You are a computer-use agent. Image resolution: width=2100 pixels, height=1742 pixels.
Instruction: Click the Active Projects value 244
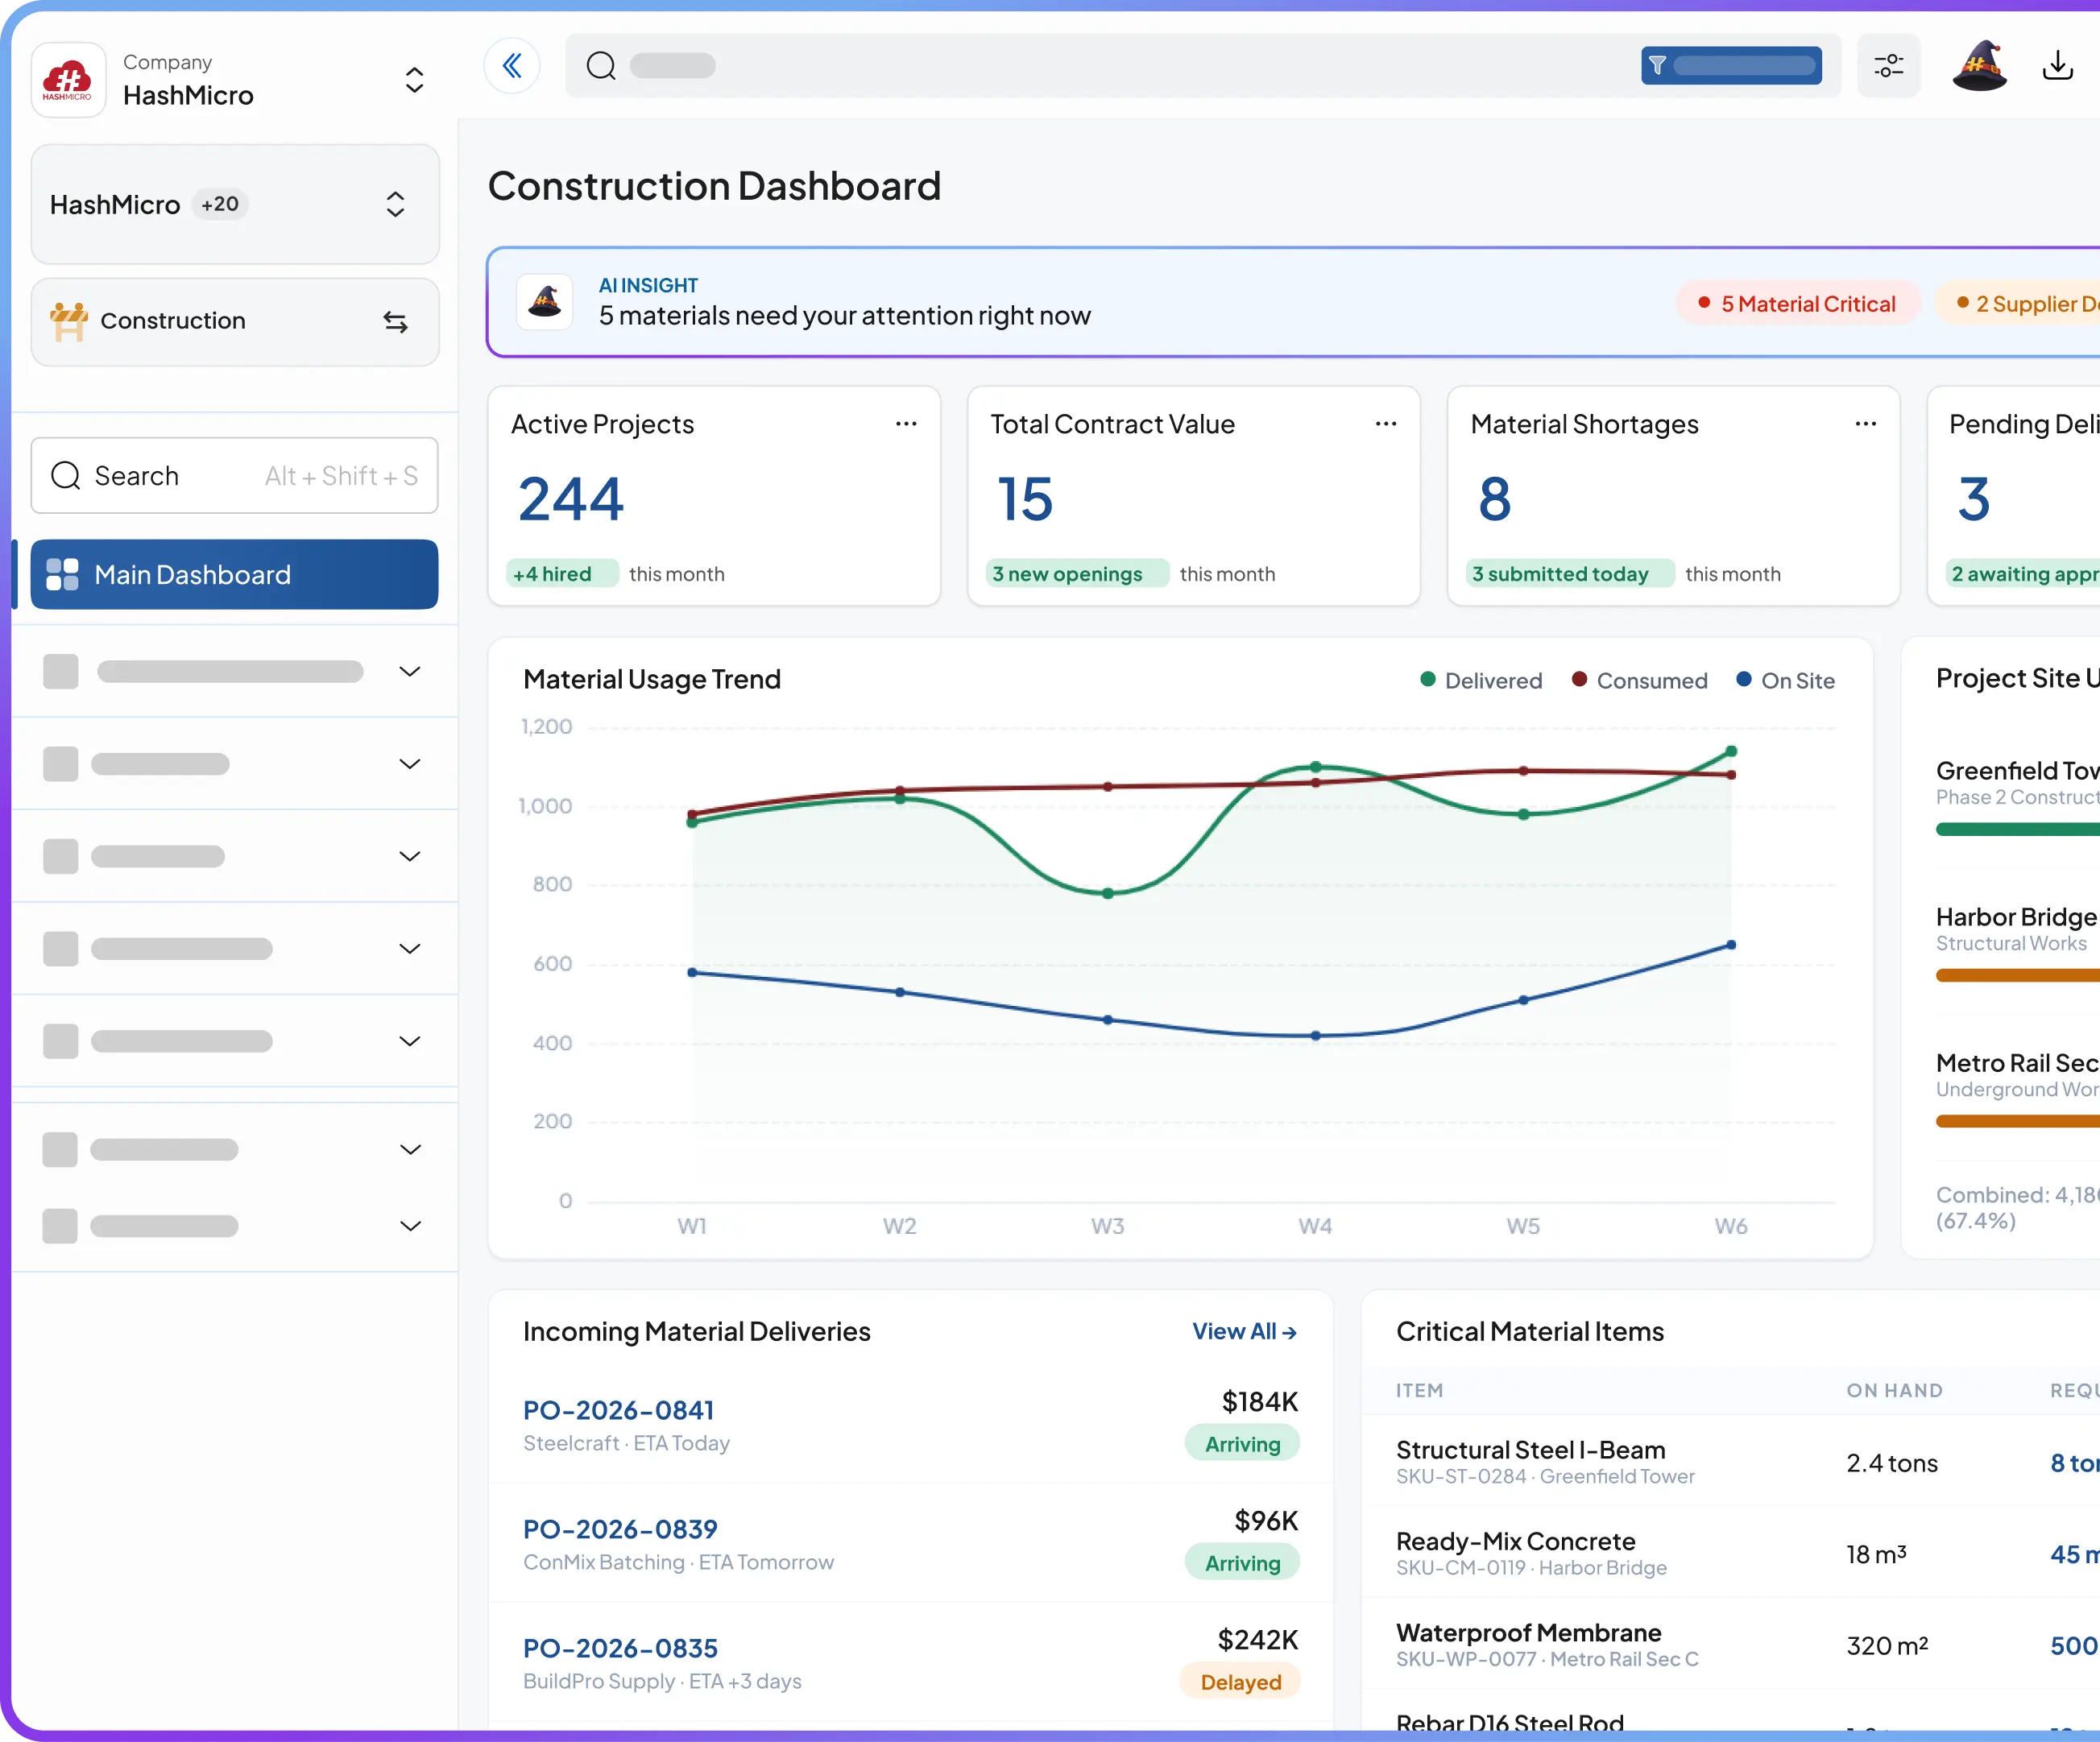571,499
